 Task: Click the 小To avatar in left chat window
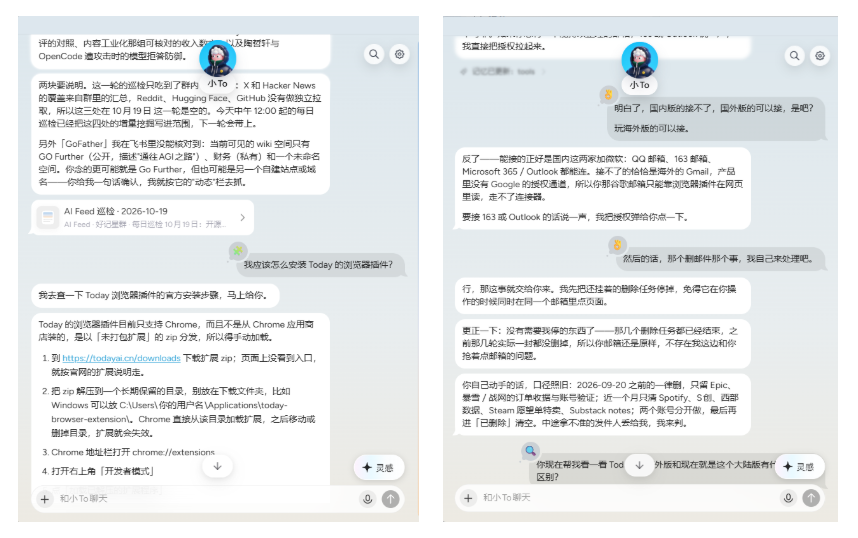coord(218,59)
